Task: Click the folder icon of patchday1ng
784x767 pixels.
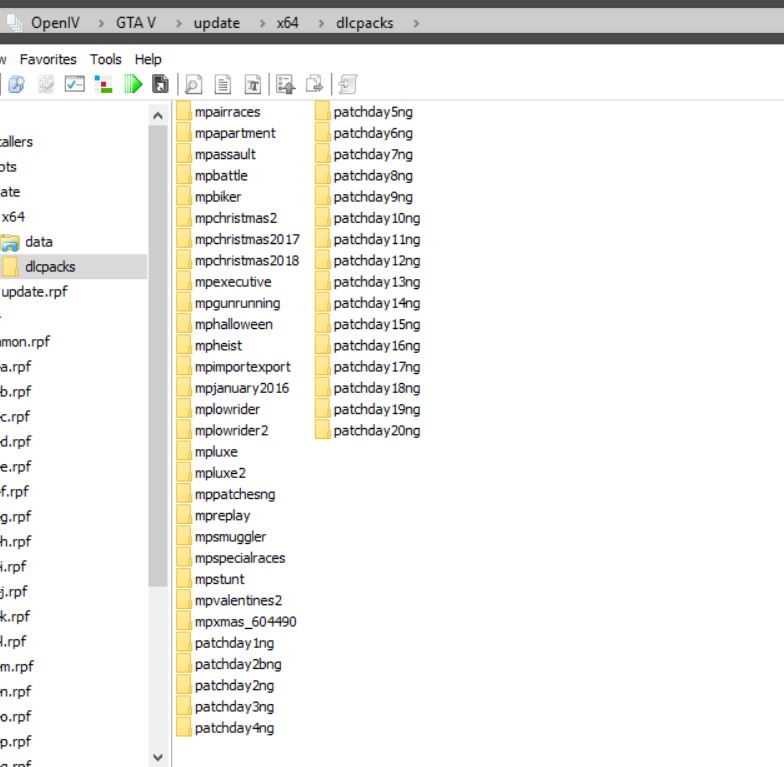Action: tap(184, 643)
